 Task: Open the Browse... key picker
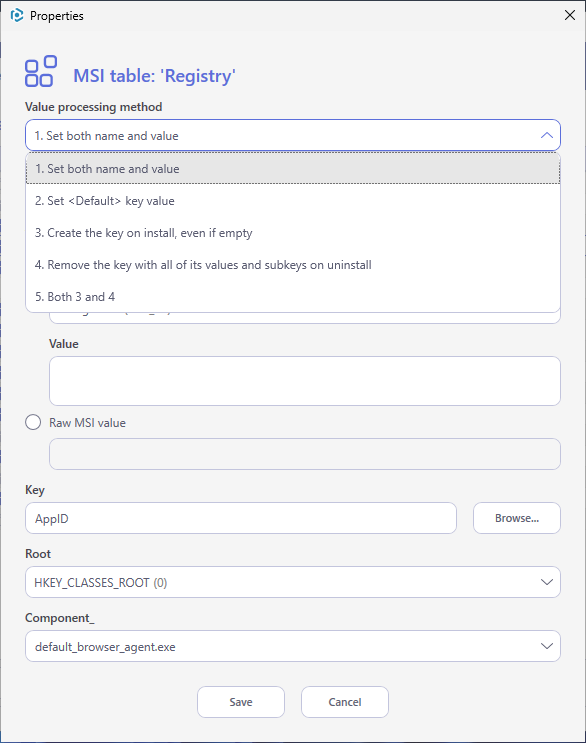[516, 518]
